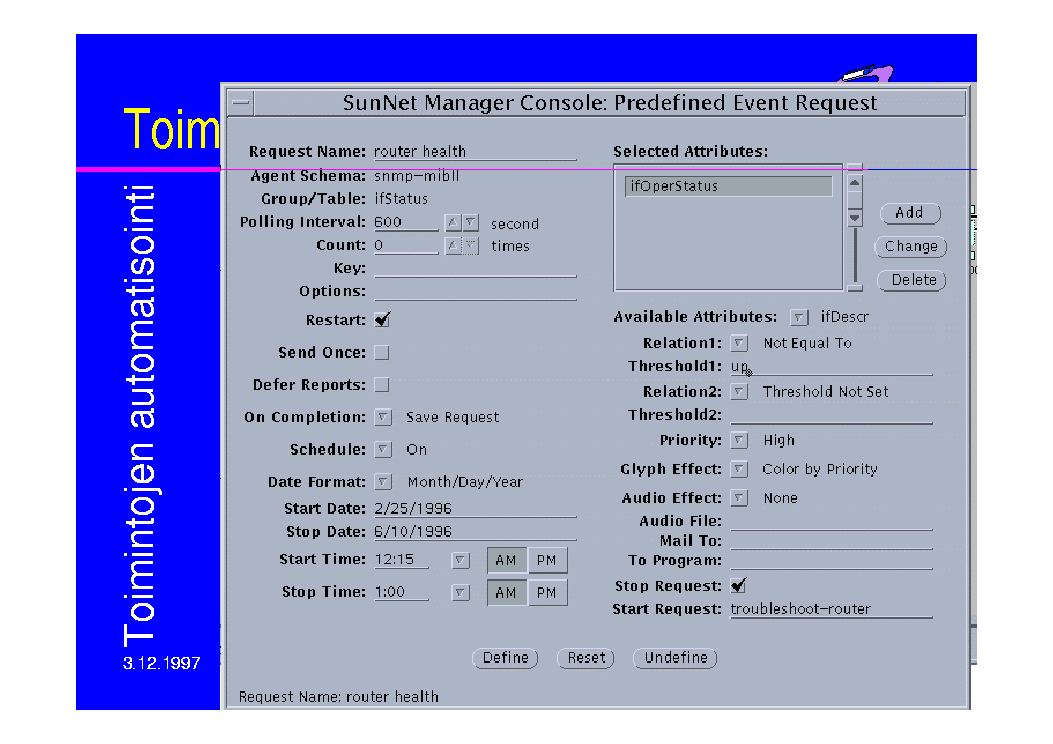Click the Mail To input field
The image size is (1053, 744).
[x=831, y=541]
